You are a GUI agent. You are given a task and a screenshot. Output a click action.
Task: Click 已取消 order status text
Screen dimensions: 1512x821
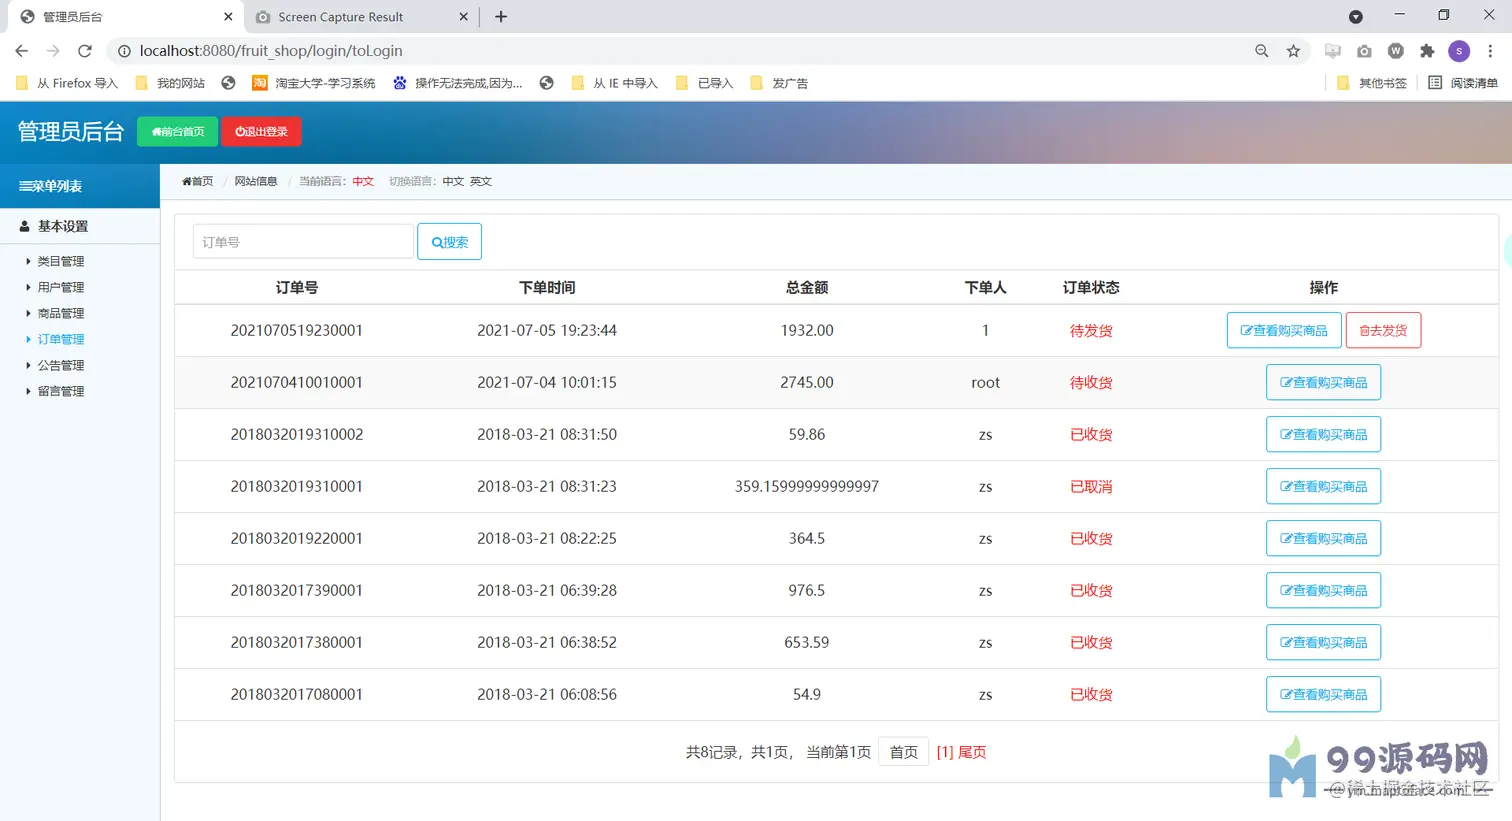pyautogui.click(x=1091, y=486)
